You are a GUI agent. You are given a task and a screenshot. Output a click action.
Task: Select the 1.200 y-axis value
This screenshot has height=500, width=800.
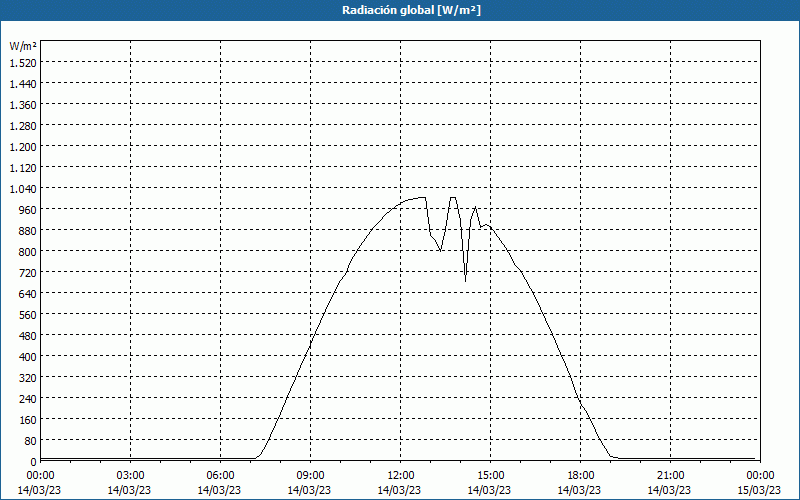(x=23, y=146)
